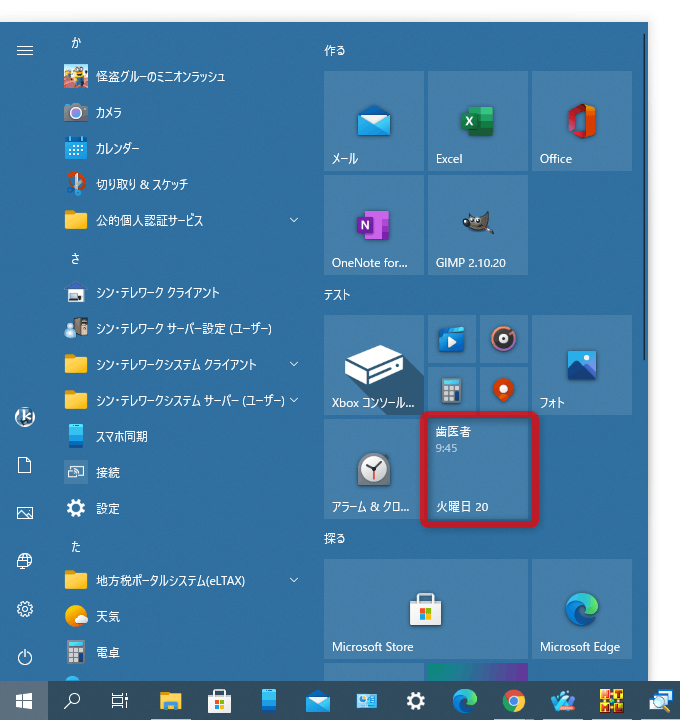The image size is (680, 720).
Task: Open アラーム & クロック tile
Action: point(374,469)
